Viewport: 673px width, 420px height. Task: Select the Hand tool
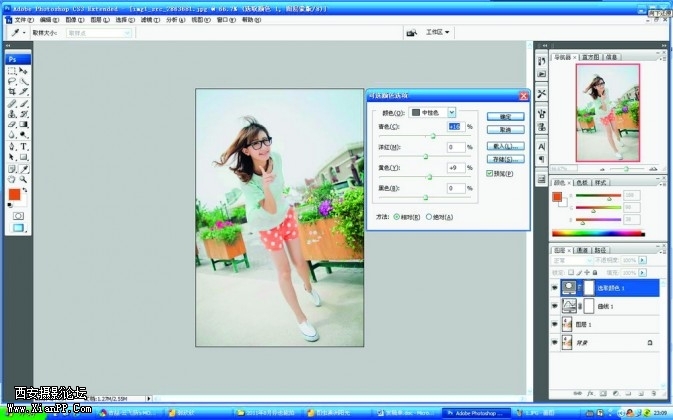[12, 179]
